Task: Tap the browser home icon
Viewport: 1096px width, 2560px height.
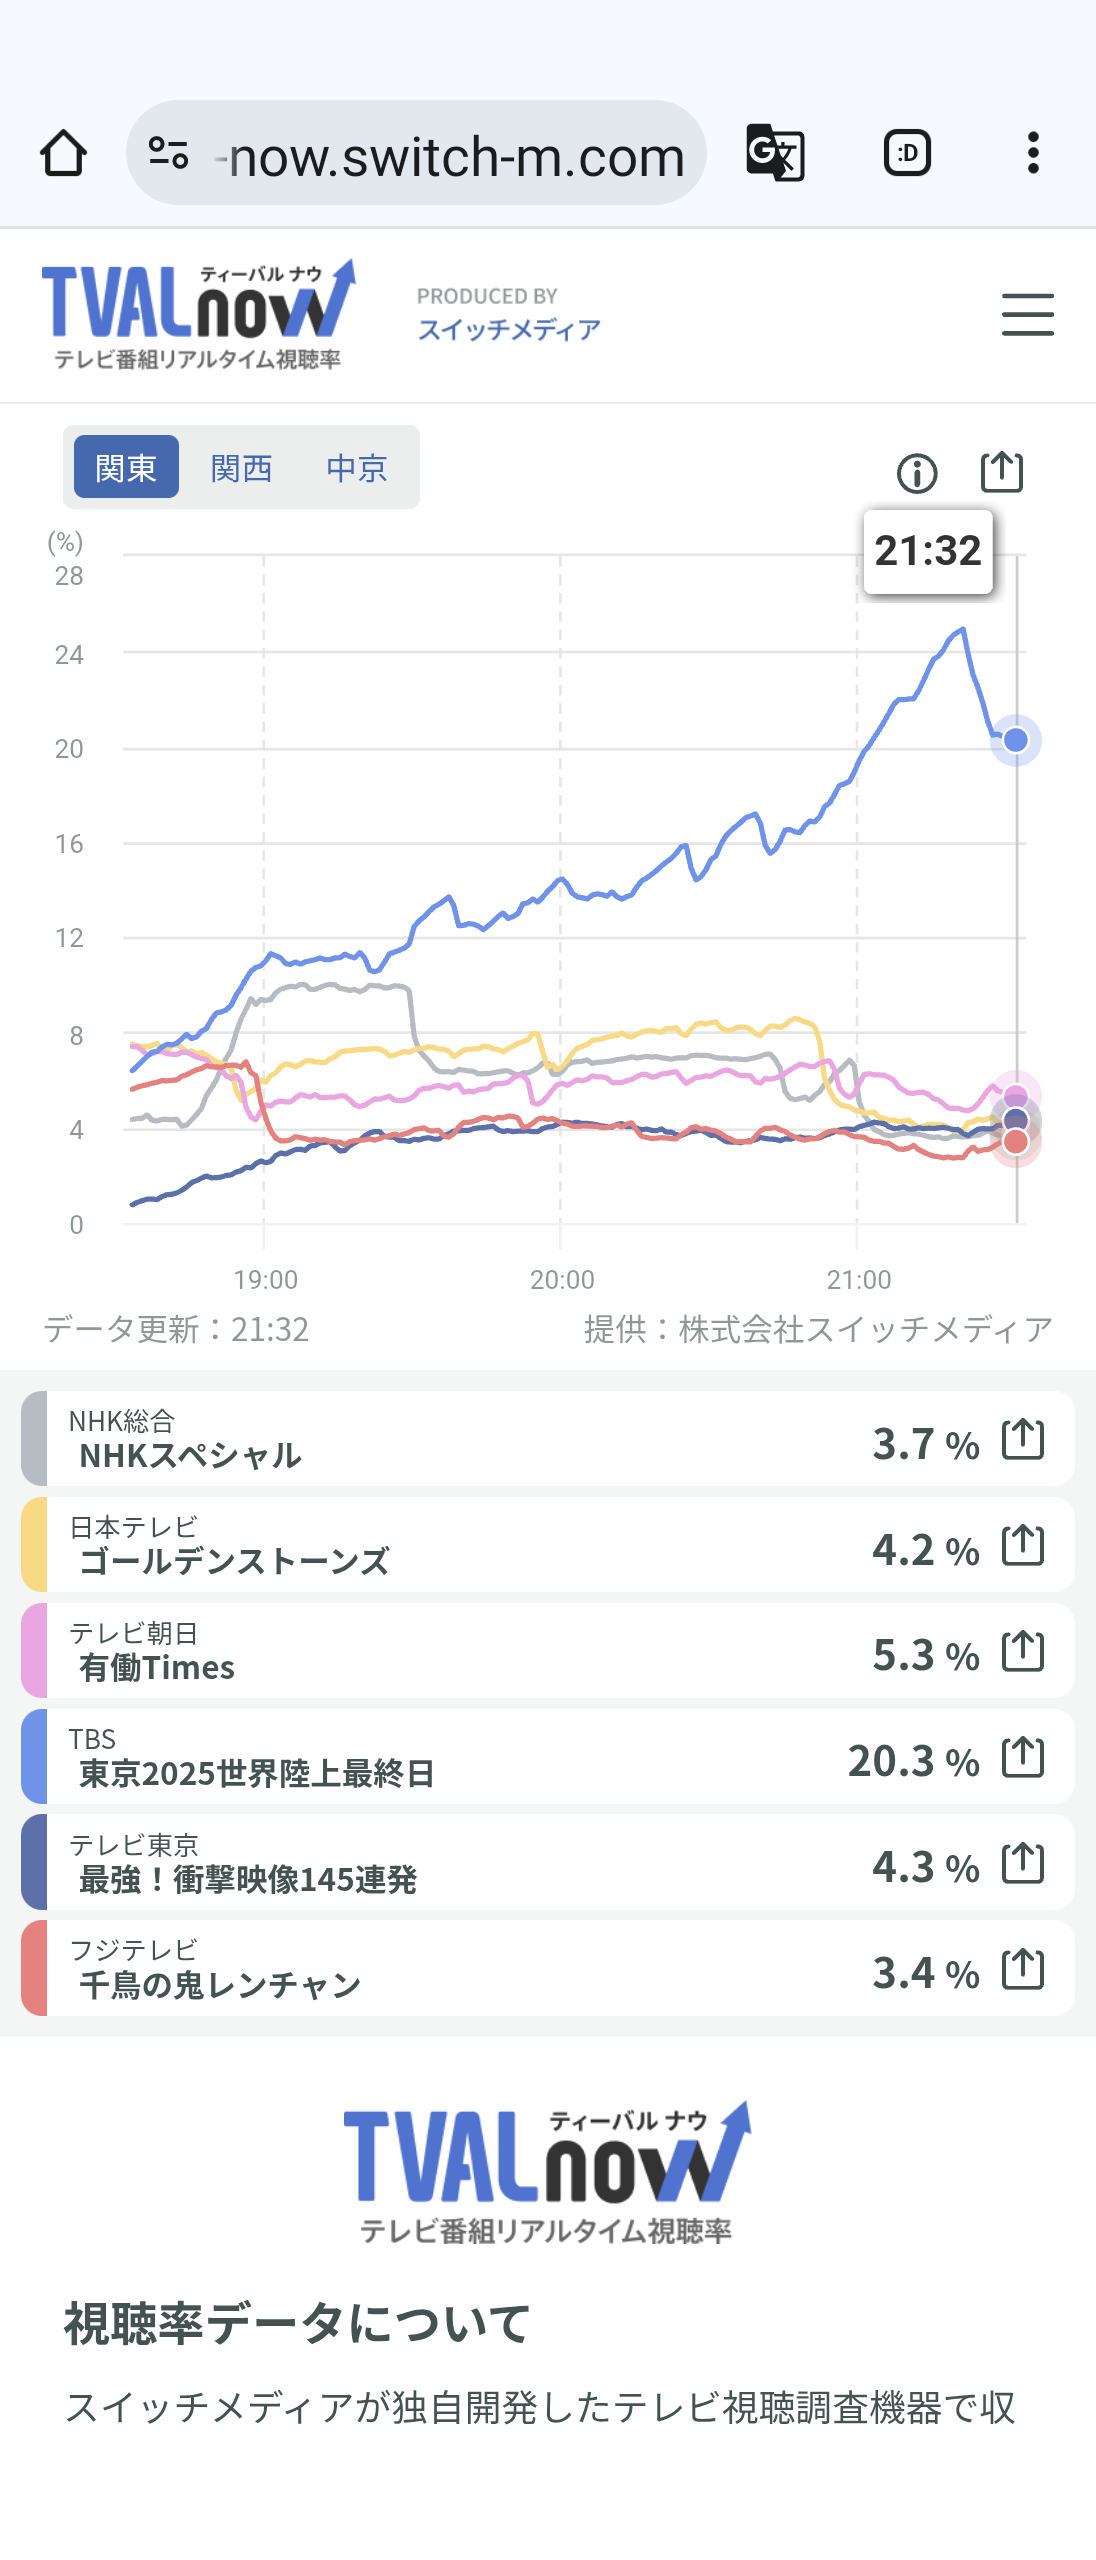Action: [63, 153]
